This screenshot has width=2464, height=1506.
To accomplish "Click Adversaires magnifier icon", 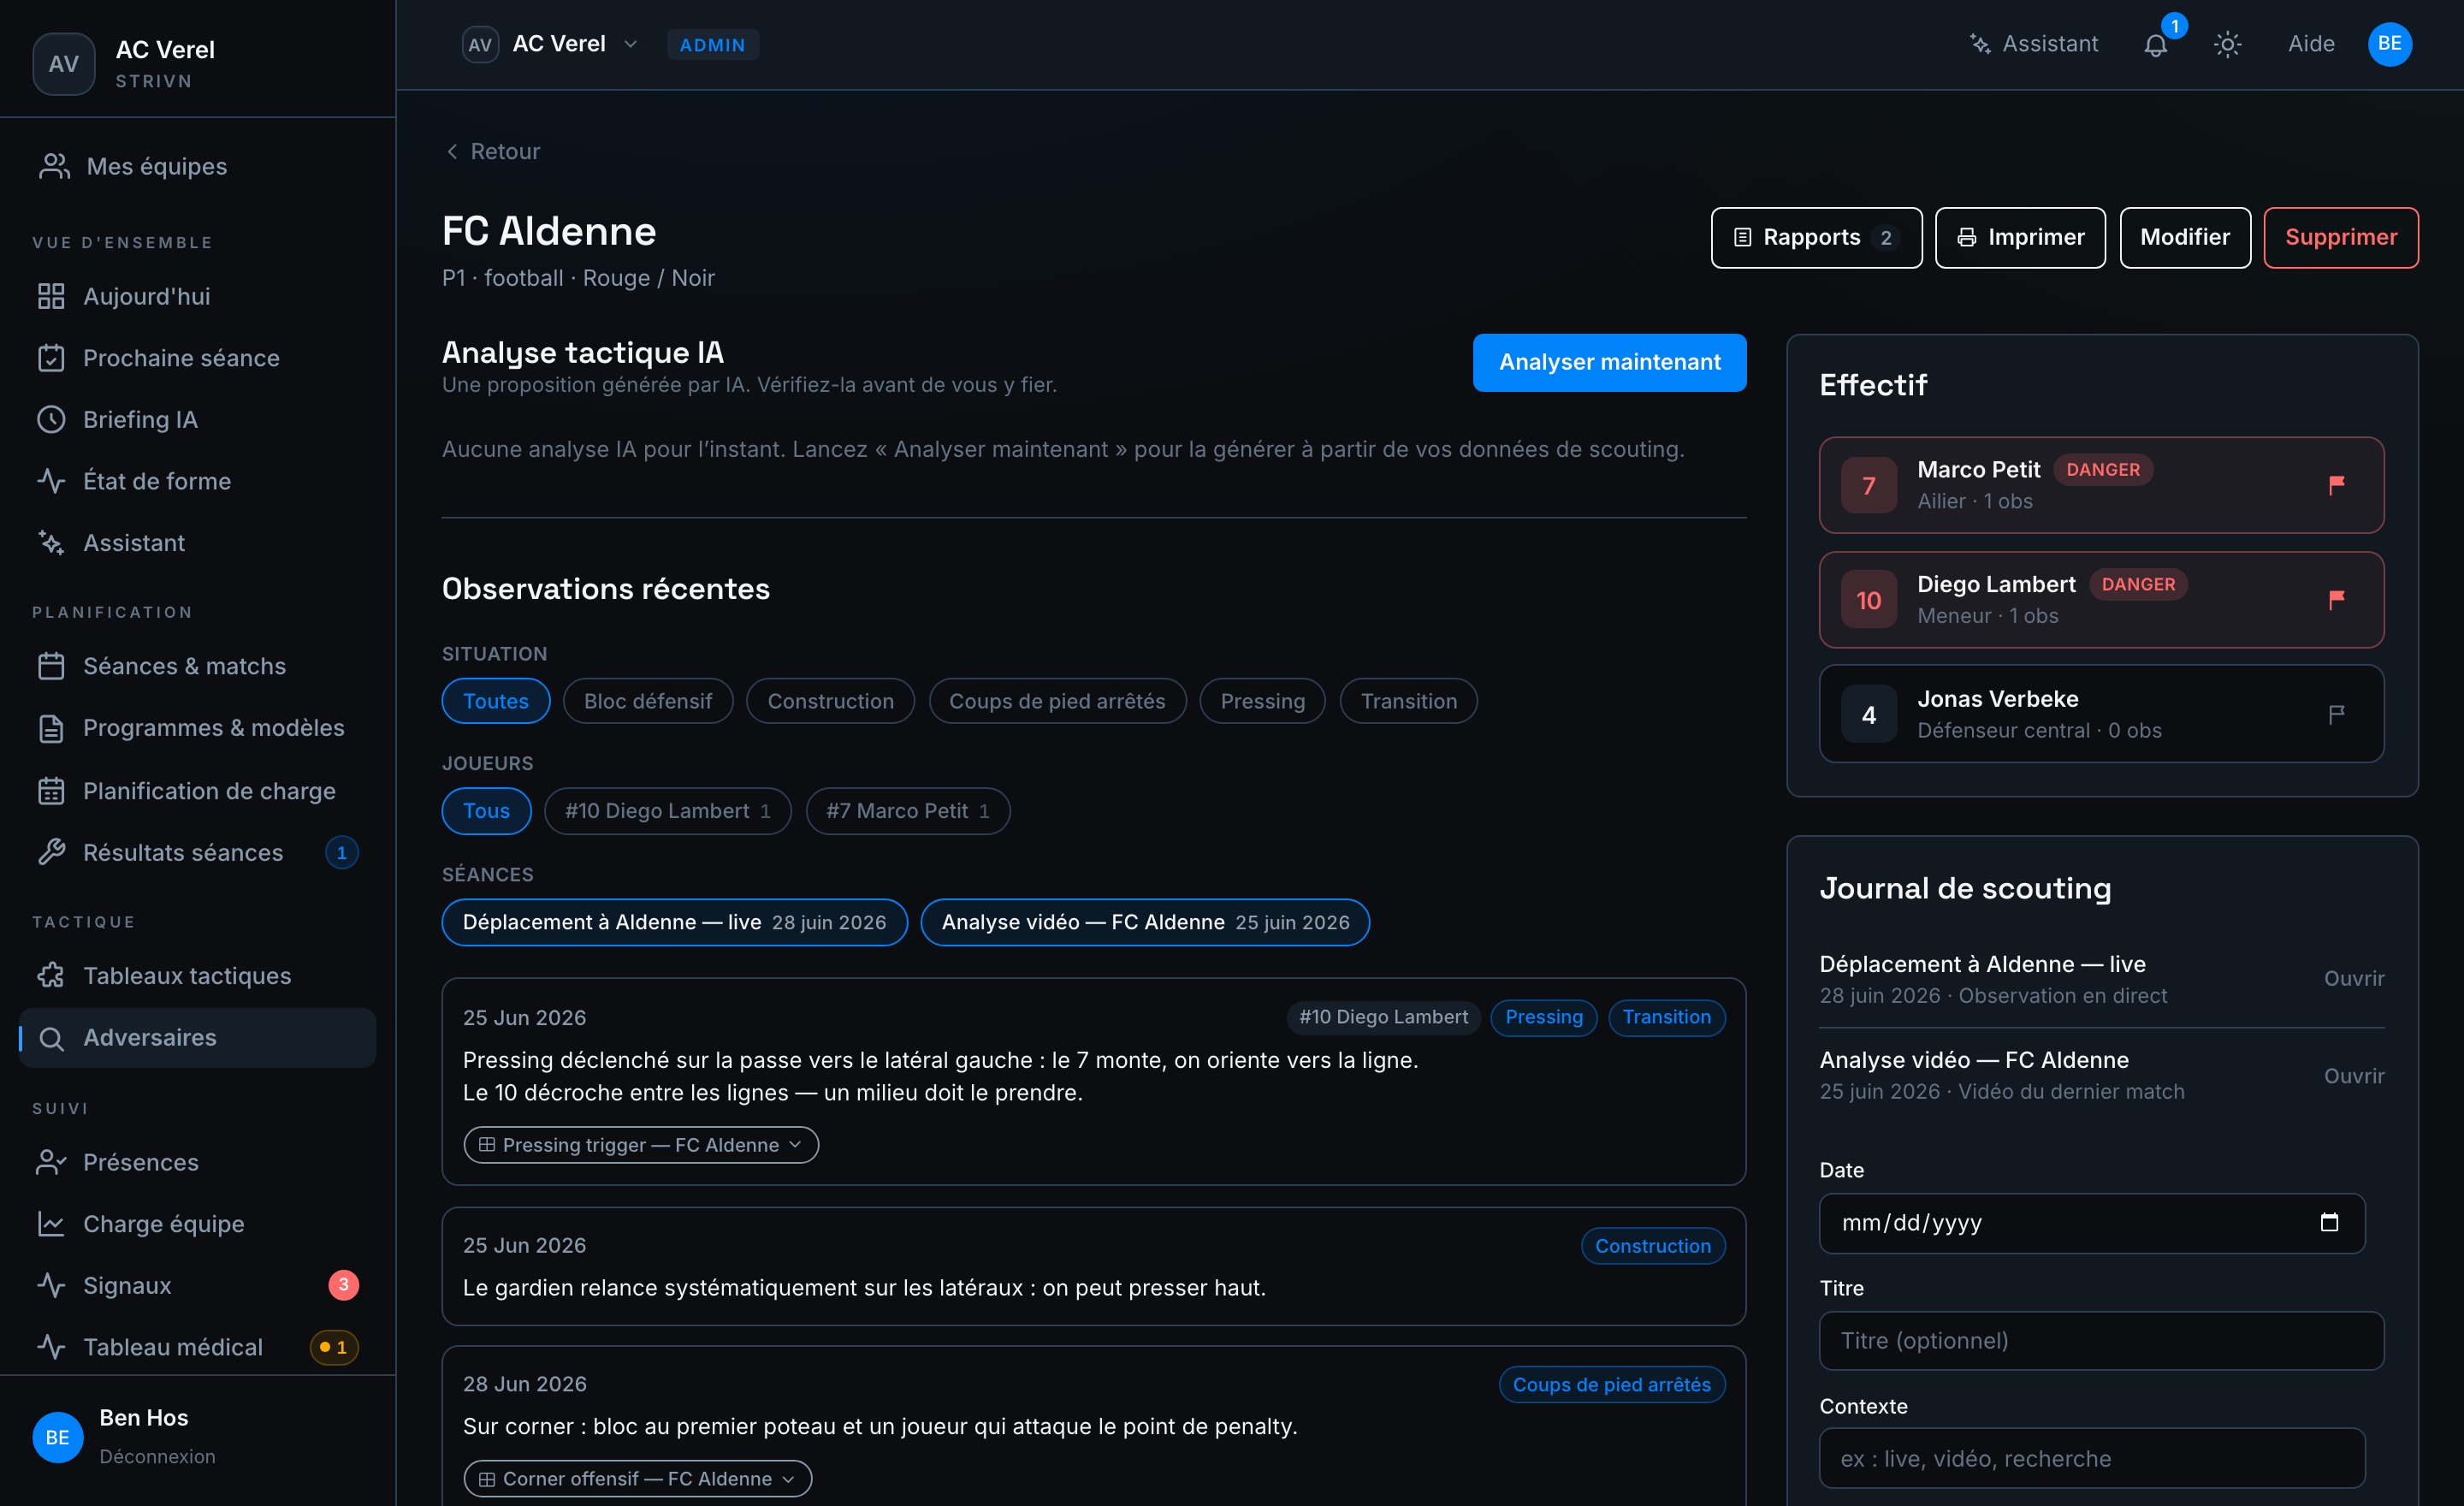I will [51, 1038].
